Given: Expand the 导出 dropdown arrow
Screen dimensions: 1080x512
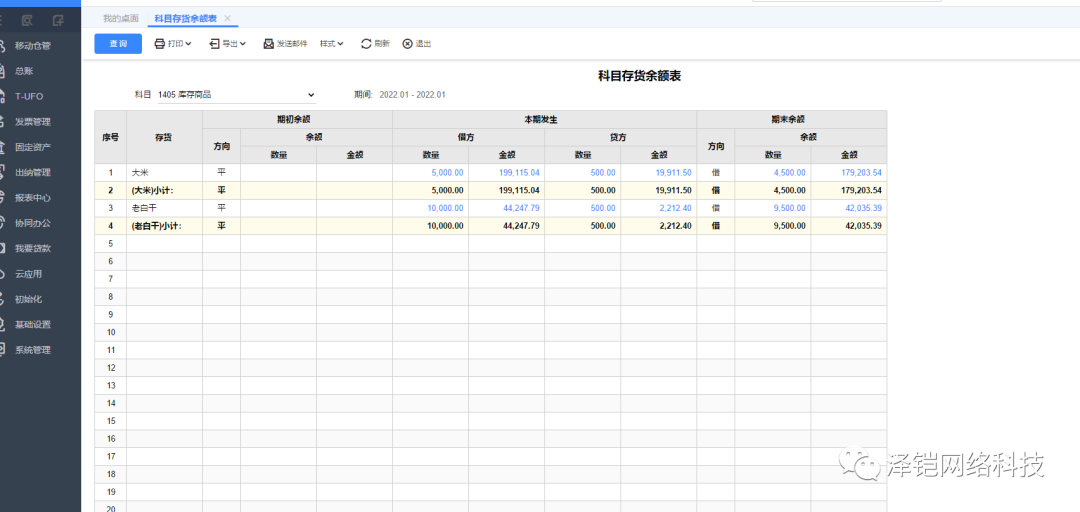Looking at the screenshot, I should coord(243,44).
